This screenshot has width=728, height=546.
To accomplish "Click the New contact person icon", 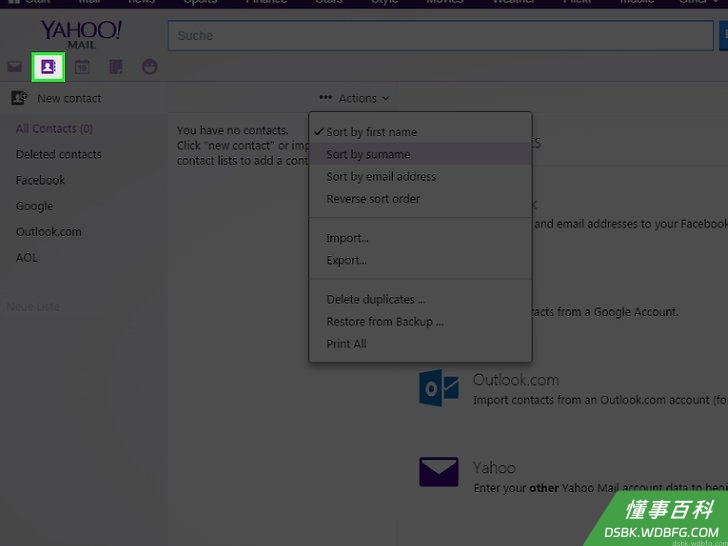I will click(19, 98).
